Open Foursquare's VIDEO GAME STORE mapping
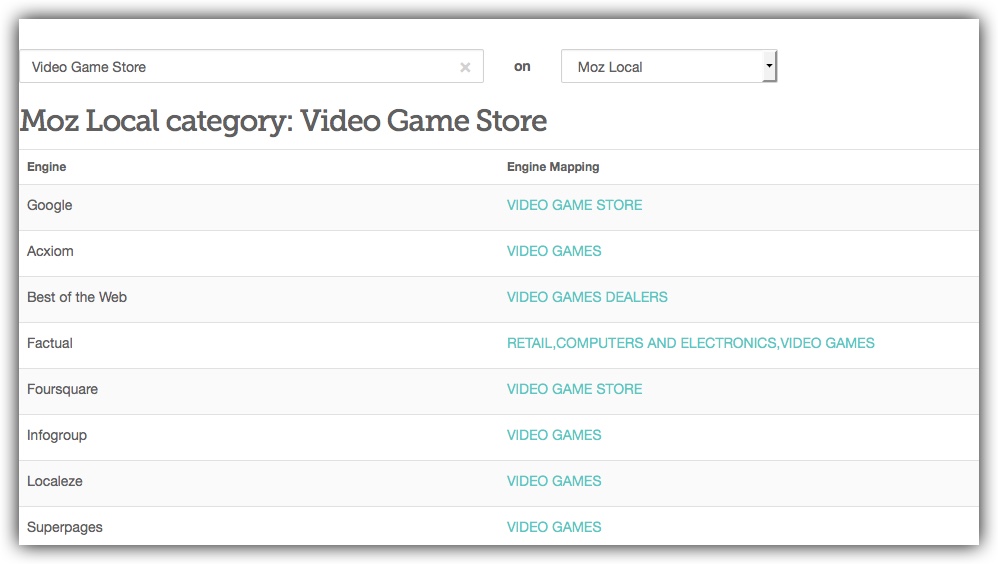Viewport: 998px width, 564px height. click(574, 389)
